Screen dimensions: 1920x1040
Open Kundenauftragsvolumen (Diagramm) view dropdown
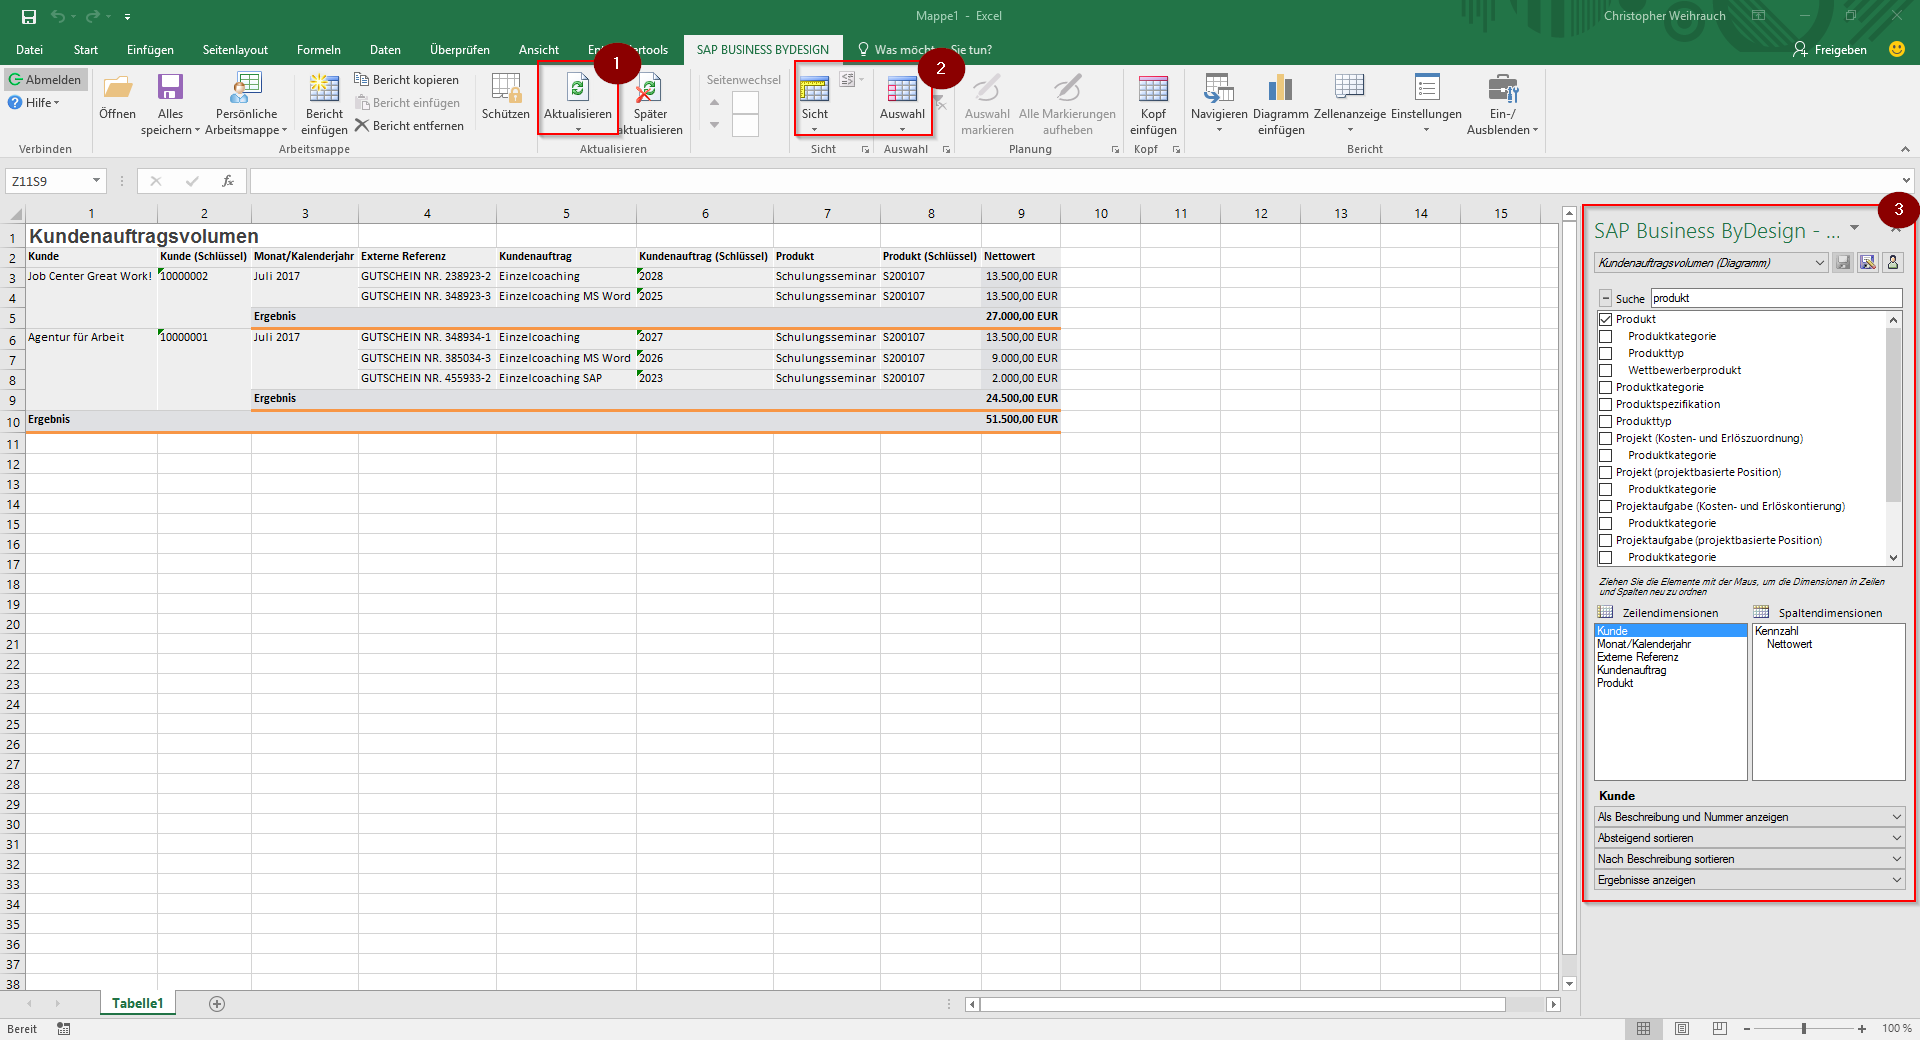pyautogui.click(x=1711, y=263)
